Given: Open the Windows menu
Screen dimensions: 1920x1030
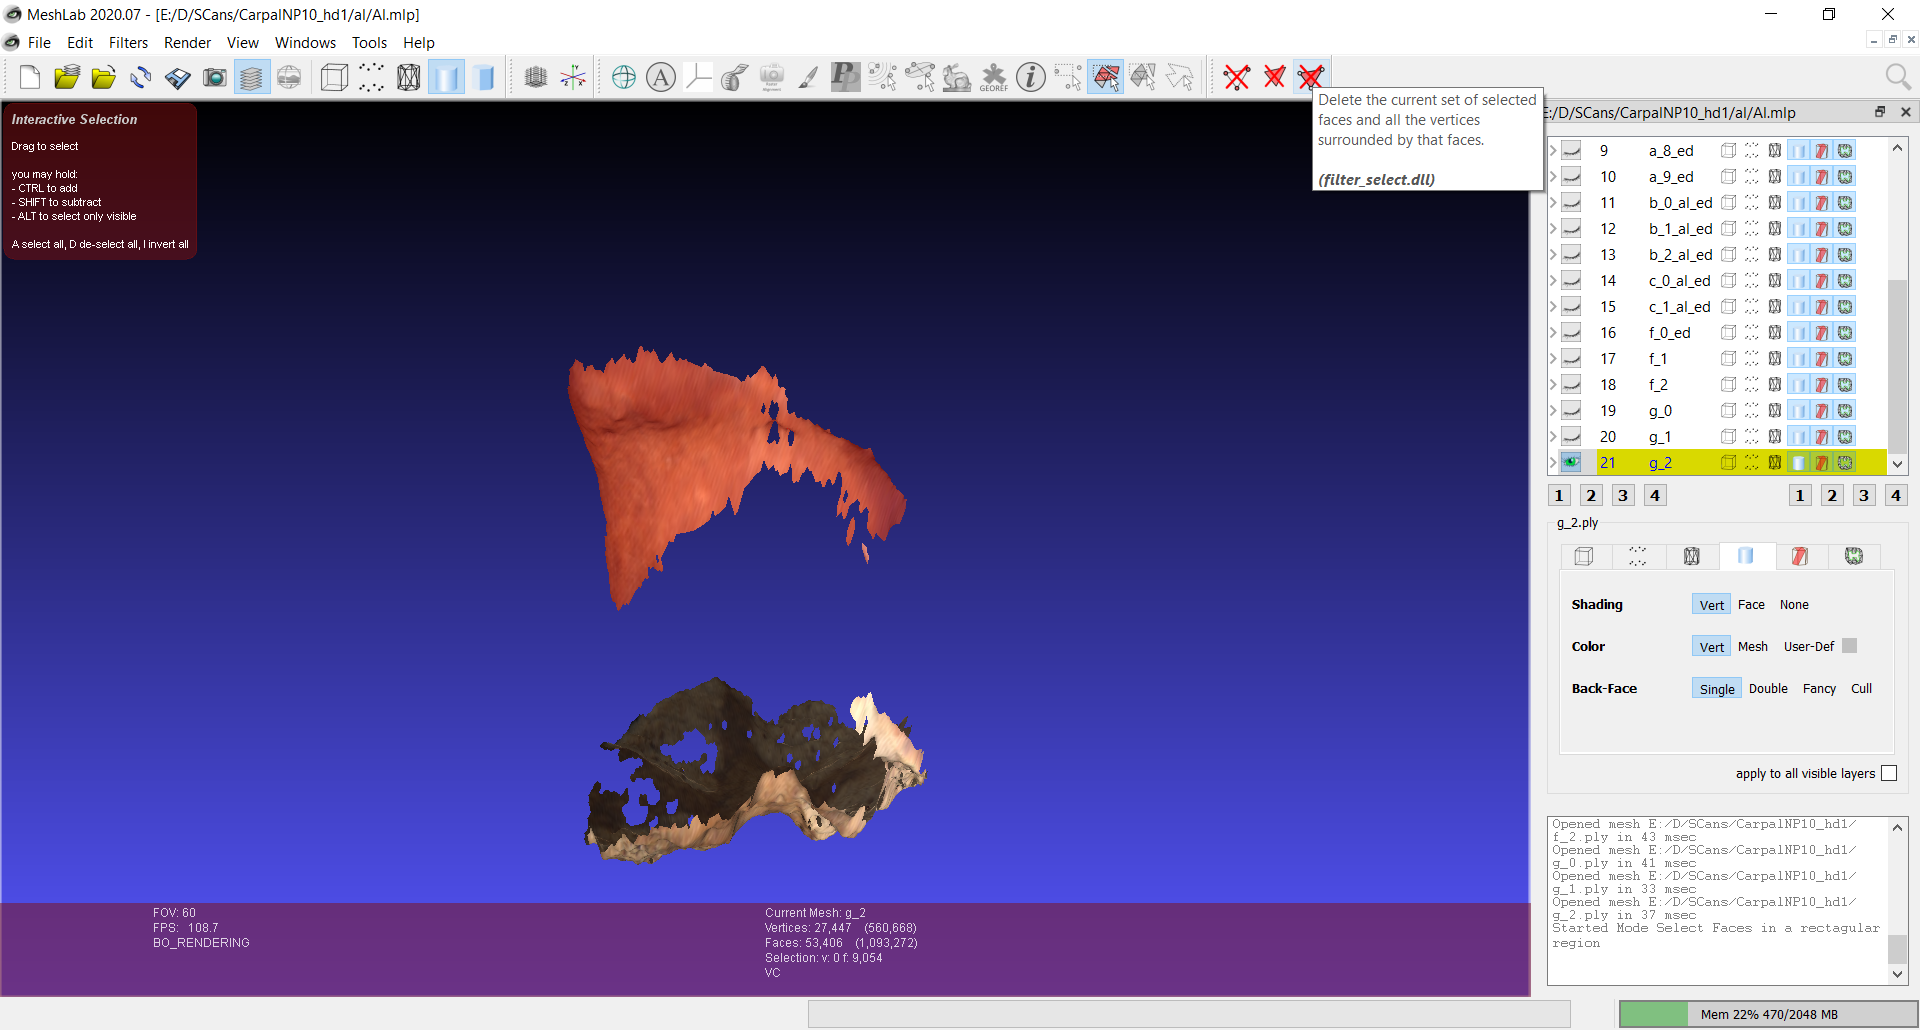Looking at the screenshot, I should tap(305, 42).
